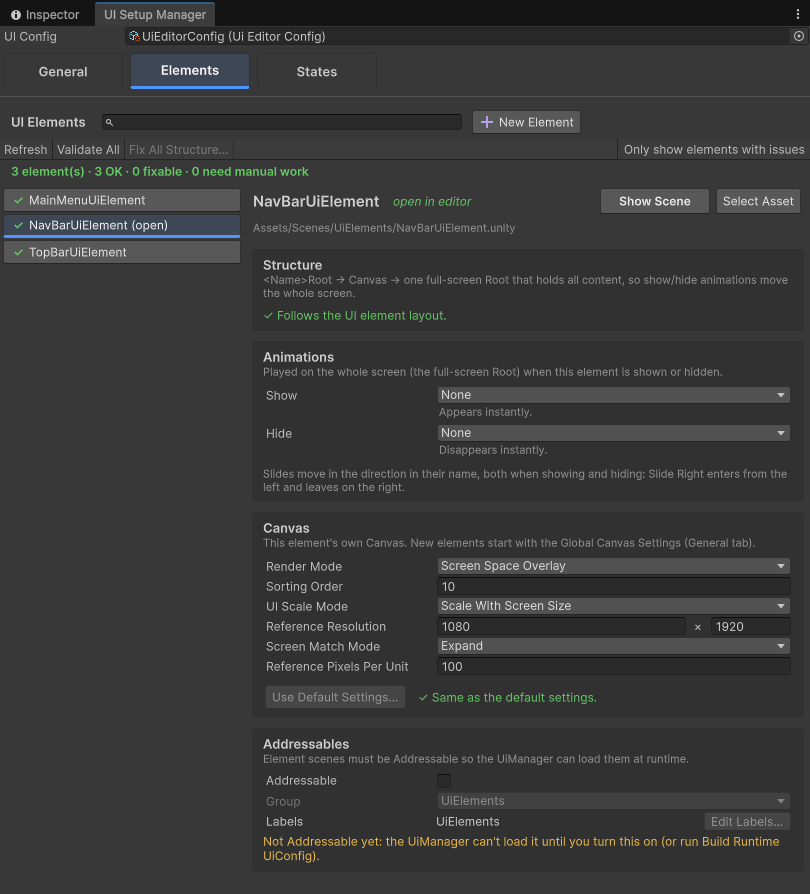Screen dimensions: 810x894
Task: Select MainMenuUiElement in the list
Action: point(122,201)
